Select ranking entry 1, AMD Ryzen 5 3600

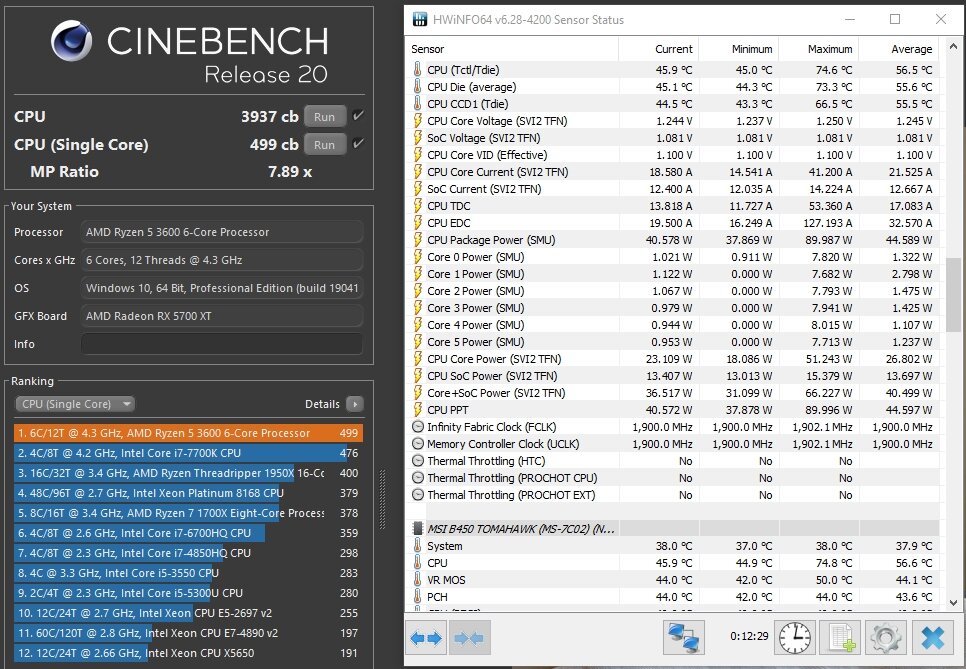[x=189, y=433]
